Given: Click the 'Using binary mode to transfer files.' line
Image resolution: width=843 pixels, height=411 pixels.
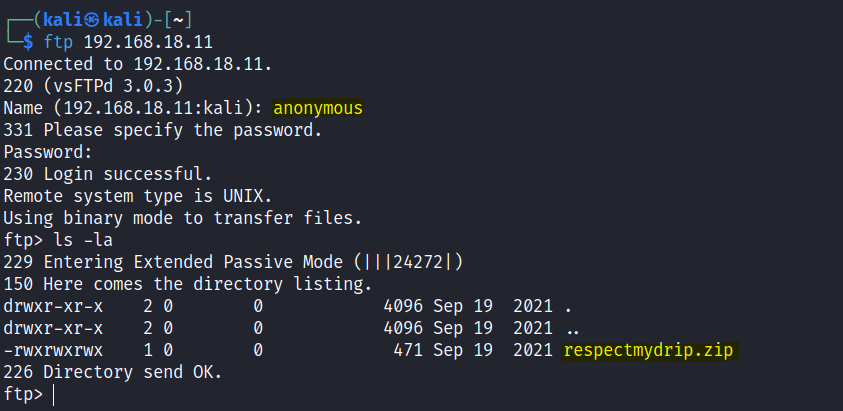Looking at the screenshot, I should [x=182, y=218].
